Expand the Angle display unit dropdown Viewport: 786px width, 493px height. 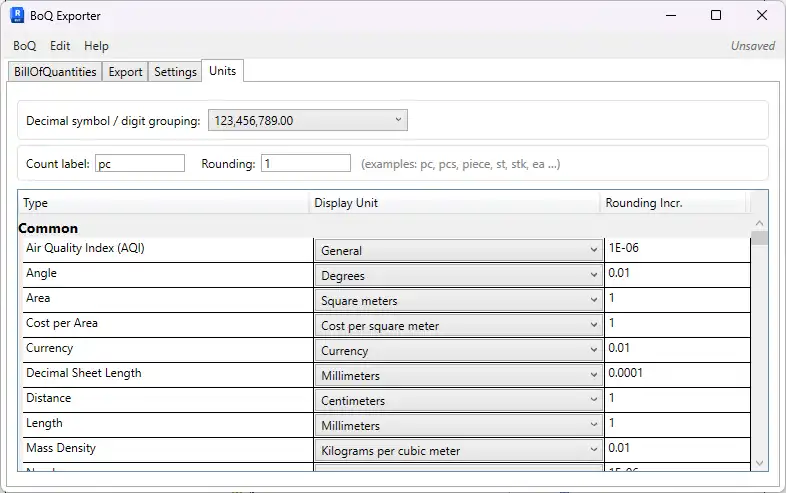[457, 275]
